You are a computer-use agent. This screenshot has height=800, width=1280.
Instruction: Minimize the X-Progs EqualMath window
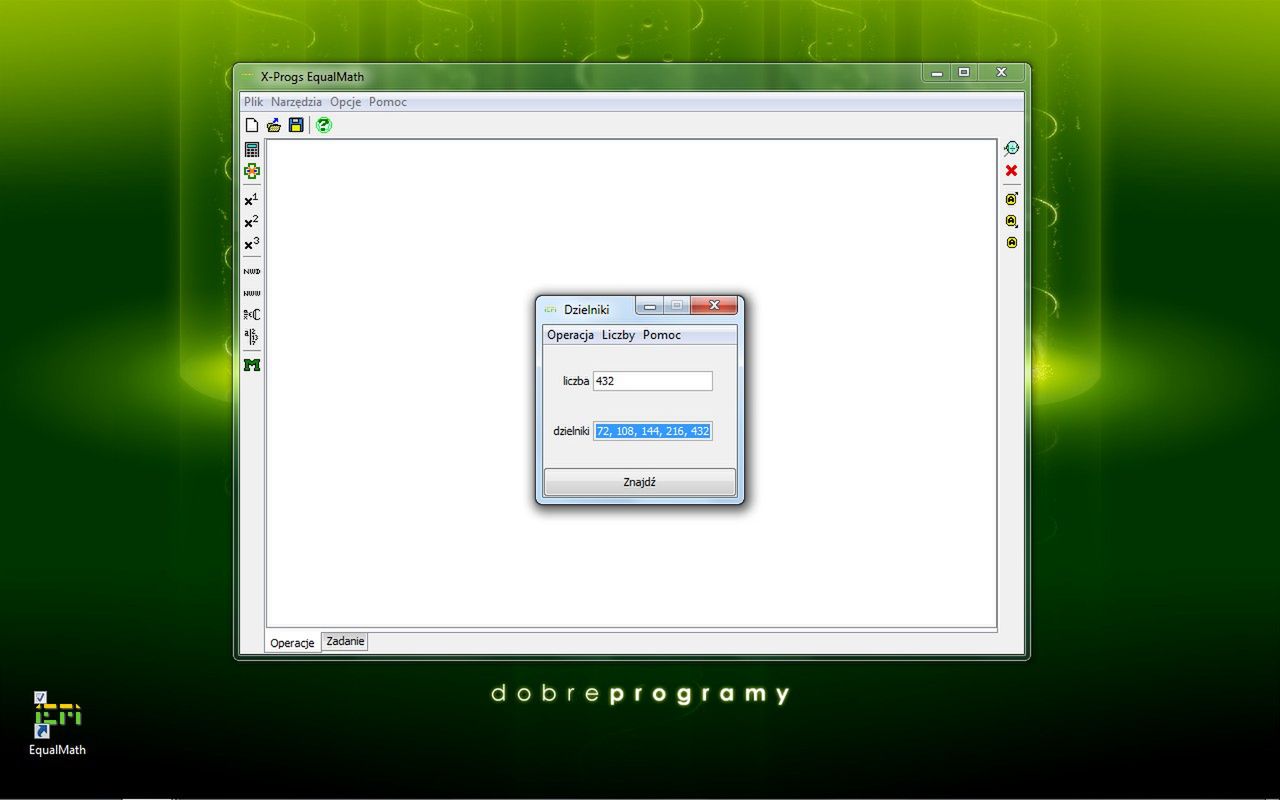tap(937, 73)
